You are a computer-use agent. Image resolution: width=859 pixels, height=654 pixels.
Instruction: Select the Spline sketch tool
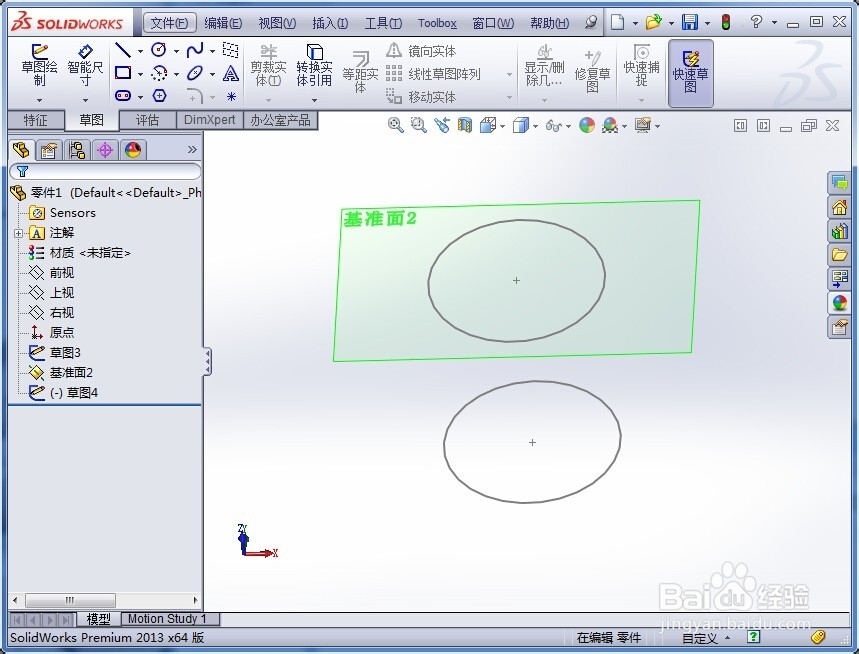pyautogui.click(x=195, y=50)
